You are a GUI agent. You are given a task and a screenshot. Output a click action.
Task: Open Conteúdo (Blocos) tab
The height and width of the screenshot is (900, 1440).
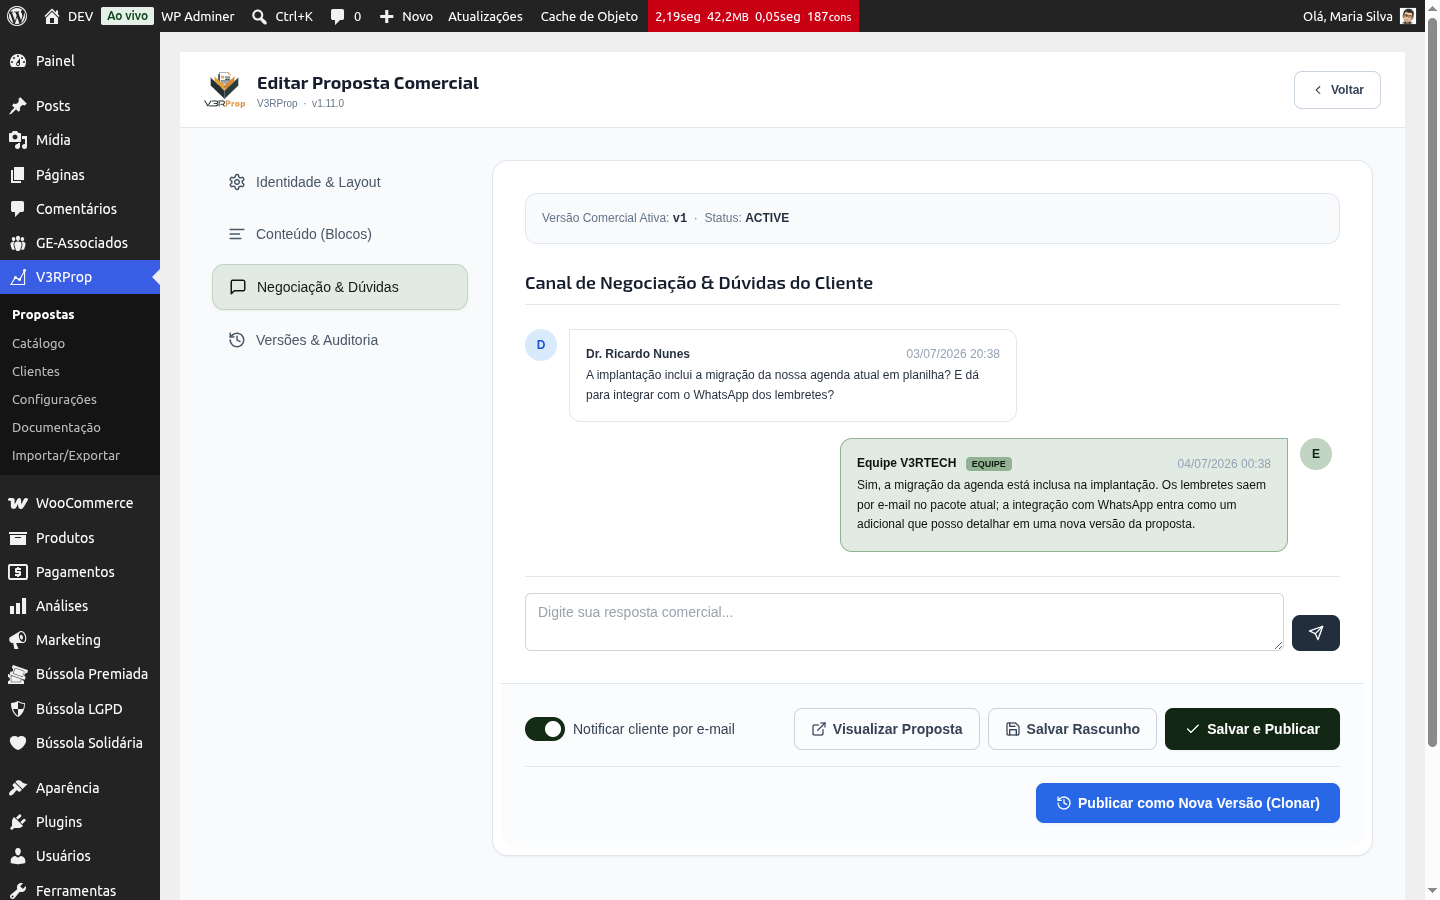coord(340,234)
